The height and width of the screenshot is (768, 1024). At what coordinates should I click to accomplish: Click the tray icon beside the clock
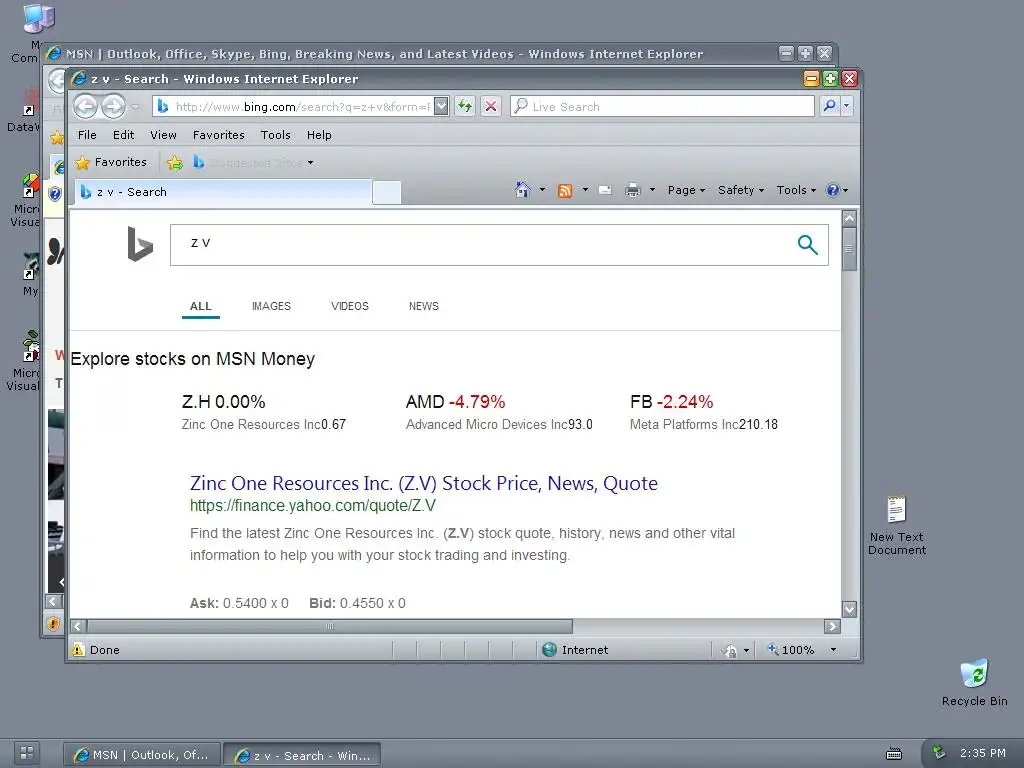[938, 753]
